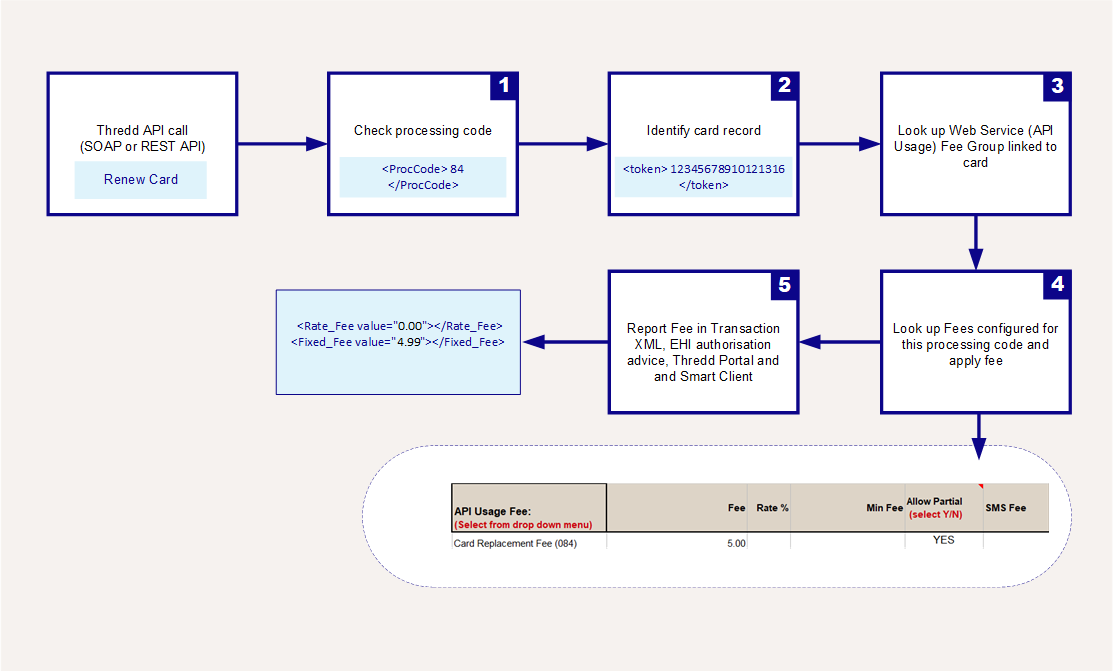Screen dimensions: 1113x671
Task: Click the 'Thredd API call (SOAP or REST API)' text
Action: coord(142,138)
